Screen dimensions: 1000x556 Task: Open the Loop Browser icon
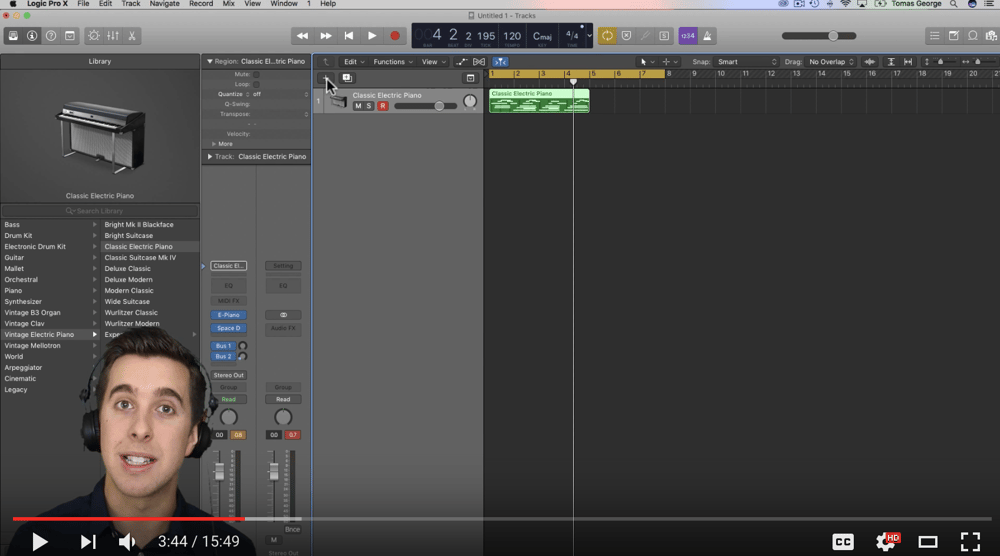pyautogui.click(x=973, y=36)
